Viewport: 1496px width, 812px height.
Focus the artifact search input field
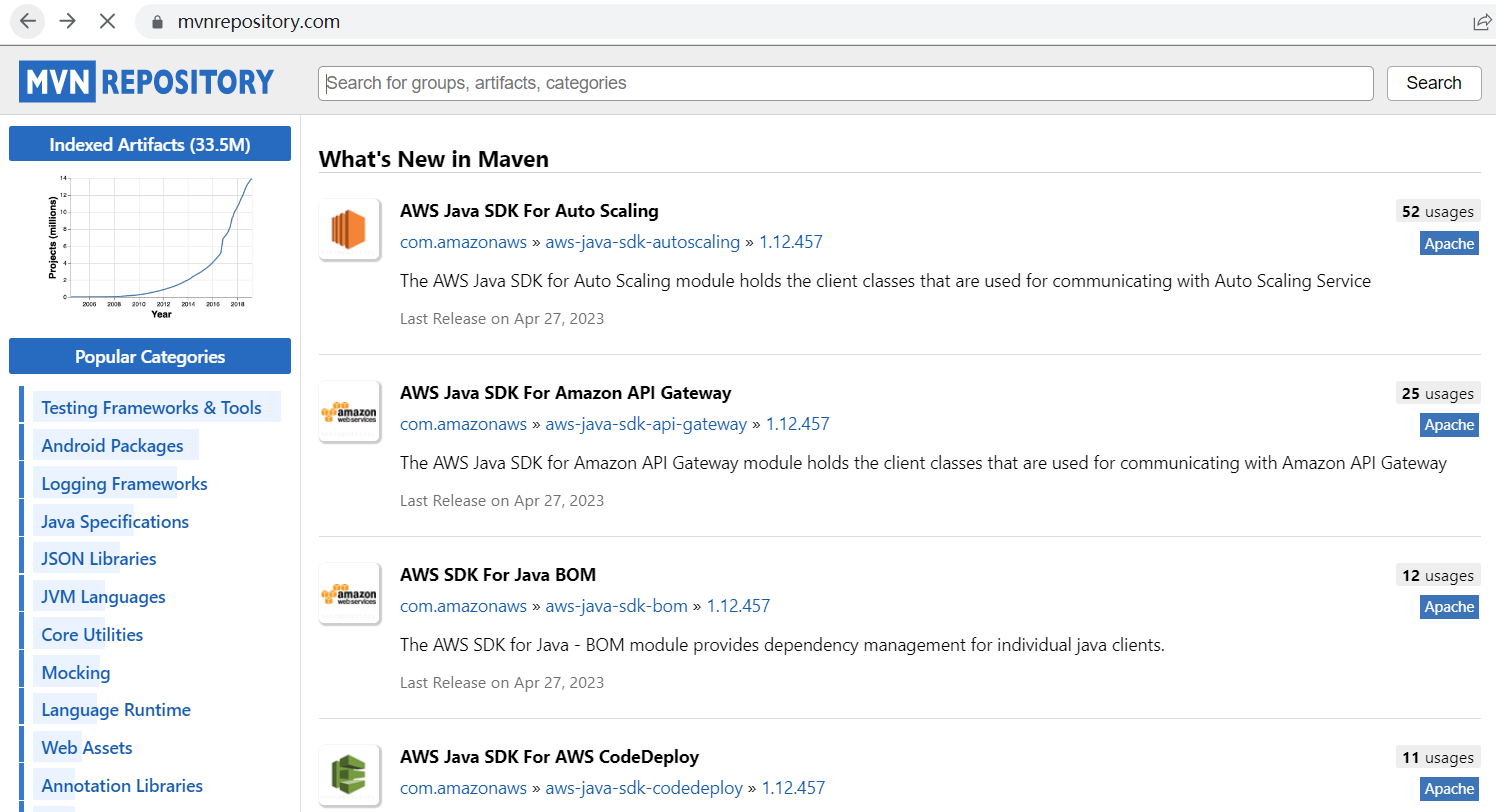[846, 83]
